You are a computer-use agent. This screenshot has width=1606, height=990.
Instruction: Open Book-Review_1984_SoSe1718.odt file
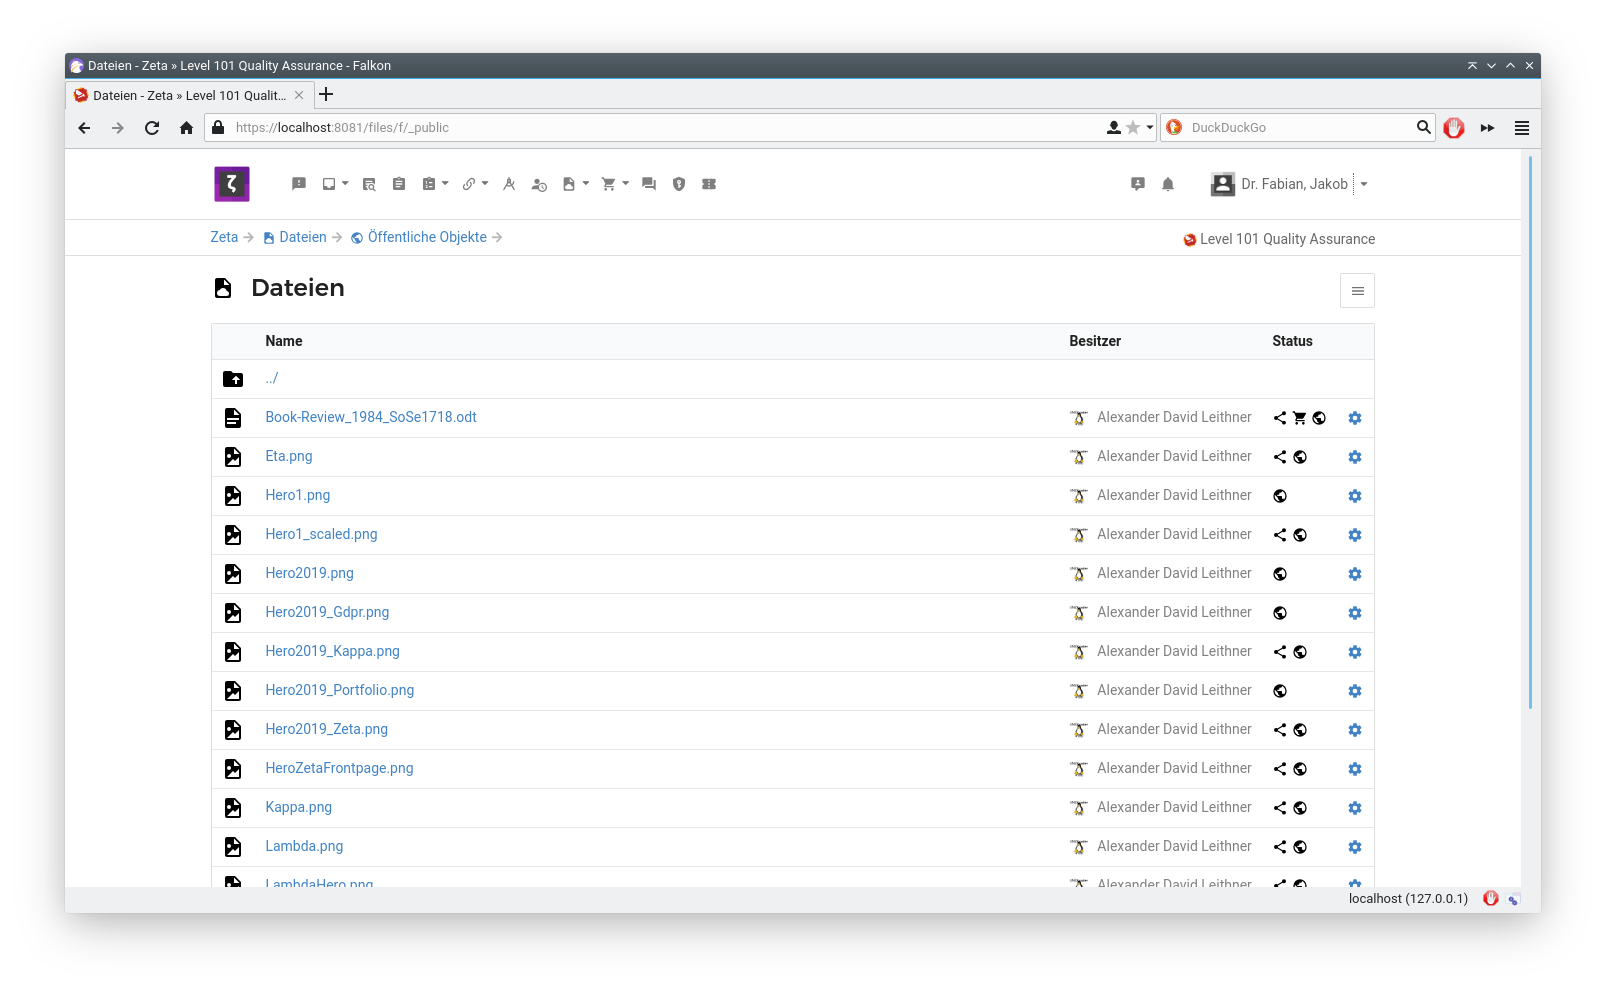click(371, 417)
